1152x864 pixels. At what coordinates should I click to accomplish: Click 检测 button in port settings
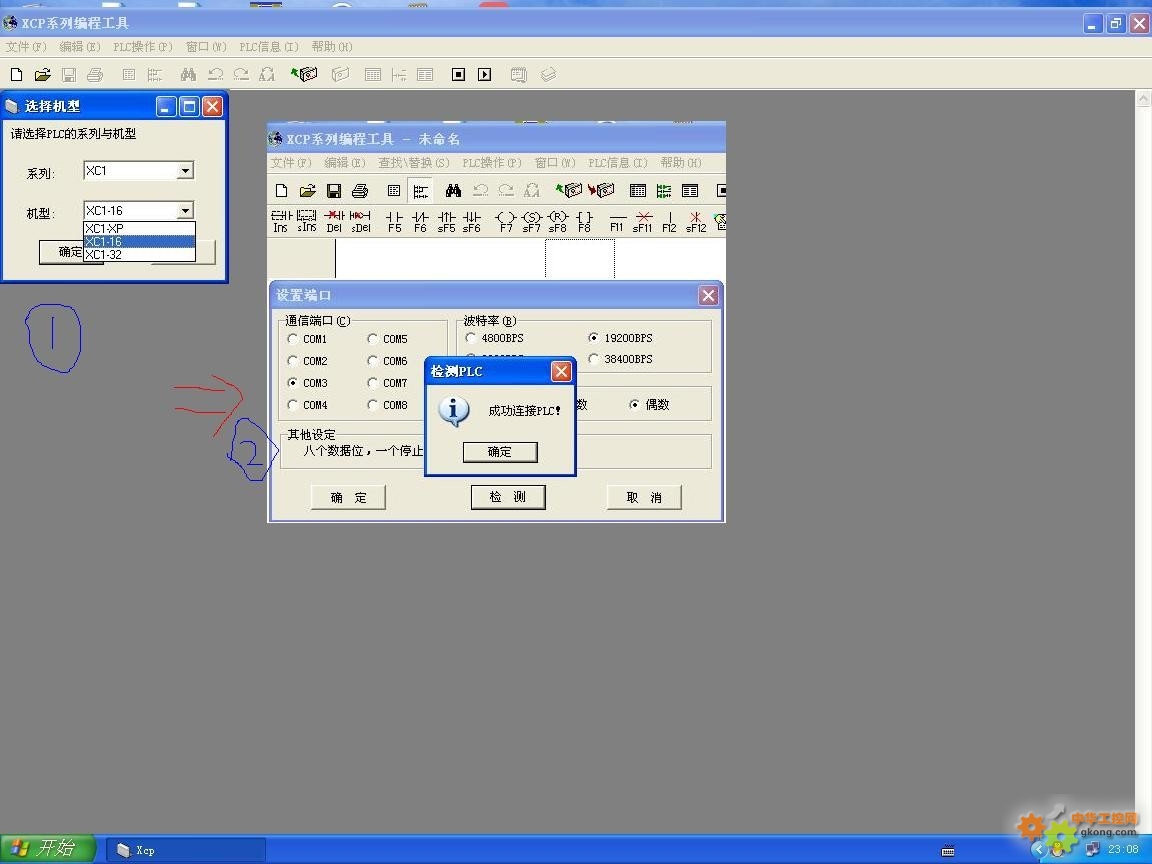click(508, 497)
